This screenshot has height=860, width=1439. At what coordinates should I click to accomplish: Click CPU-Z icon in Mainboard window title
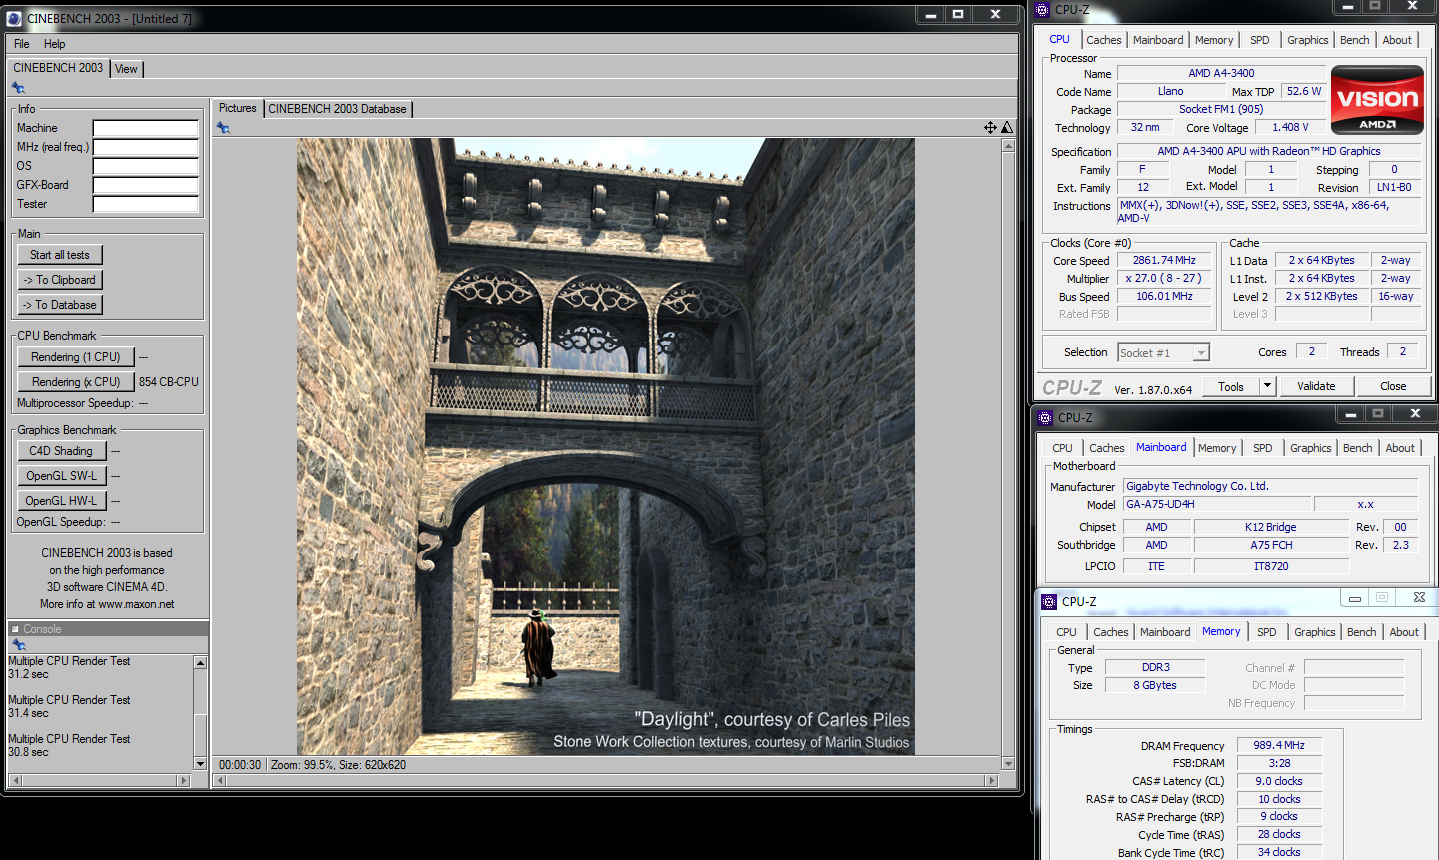(1045, 417)
